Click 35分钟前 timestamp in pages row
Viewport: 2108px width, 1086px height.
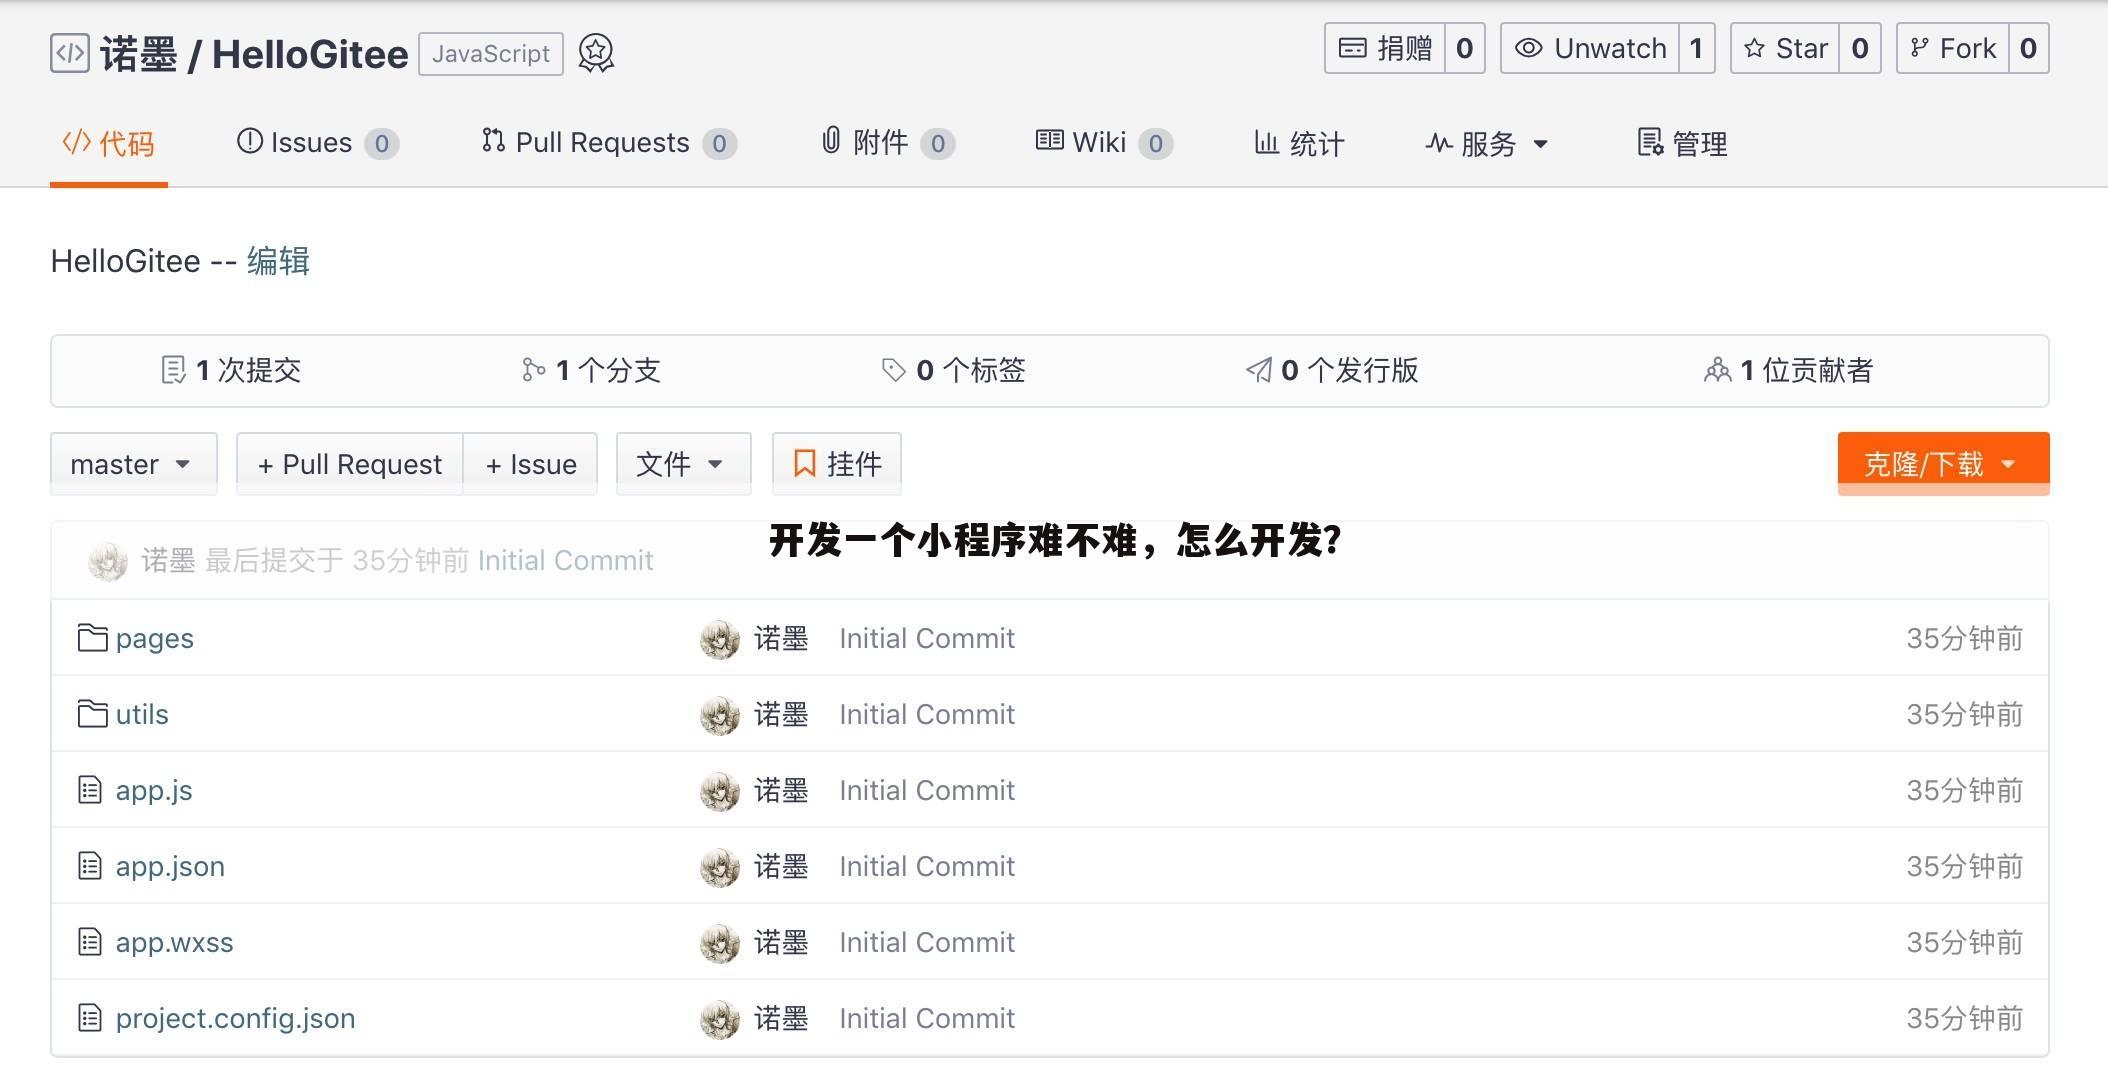(1964, 638)
